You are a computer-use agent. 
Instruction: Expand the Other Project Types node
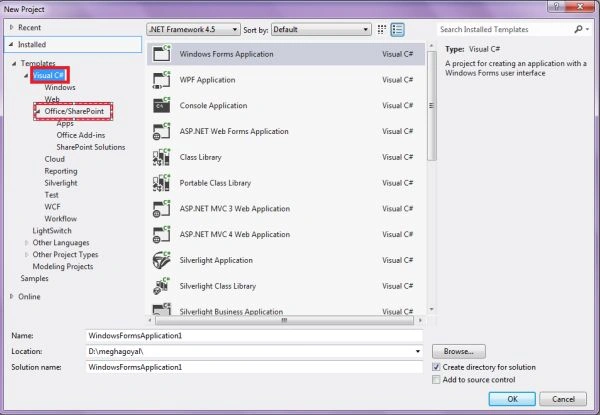pos(26,255)
